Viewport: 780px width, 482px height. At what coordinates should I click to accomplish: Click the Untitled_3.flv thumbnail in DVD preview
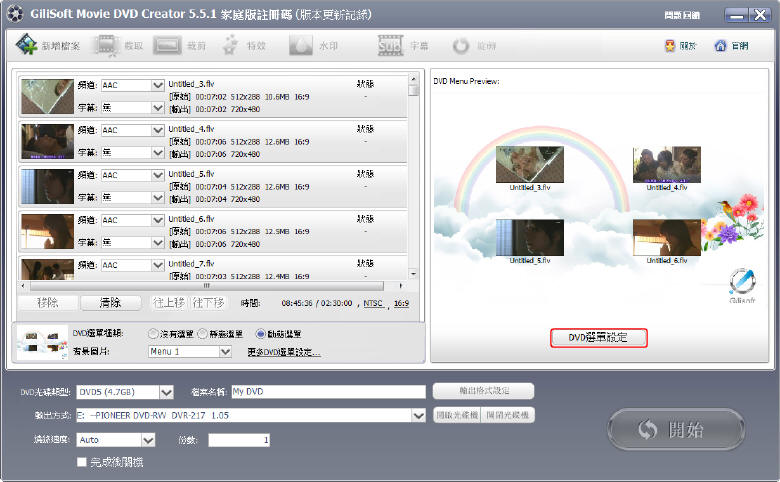(529, 164)
